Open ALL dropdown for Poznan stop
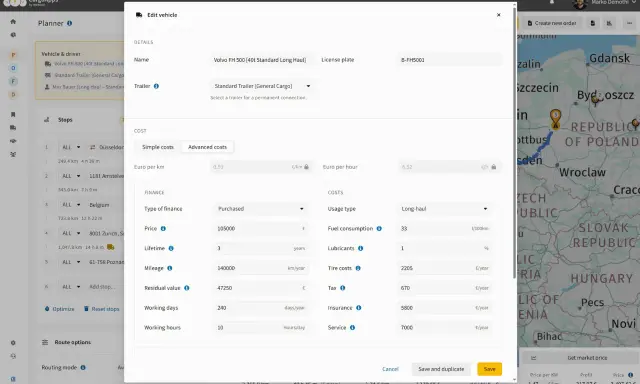The image size is (640, 384). point(71,262)
